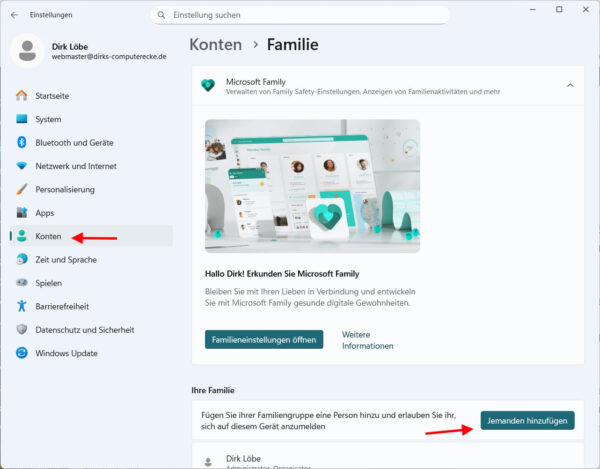600x469 pixels.
Task: Click the back arrow icon
Action: coord(15,15)
